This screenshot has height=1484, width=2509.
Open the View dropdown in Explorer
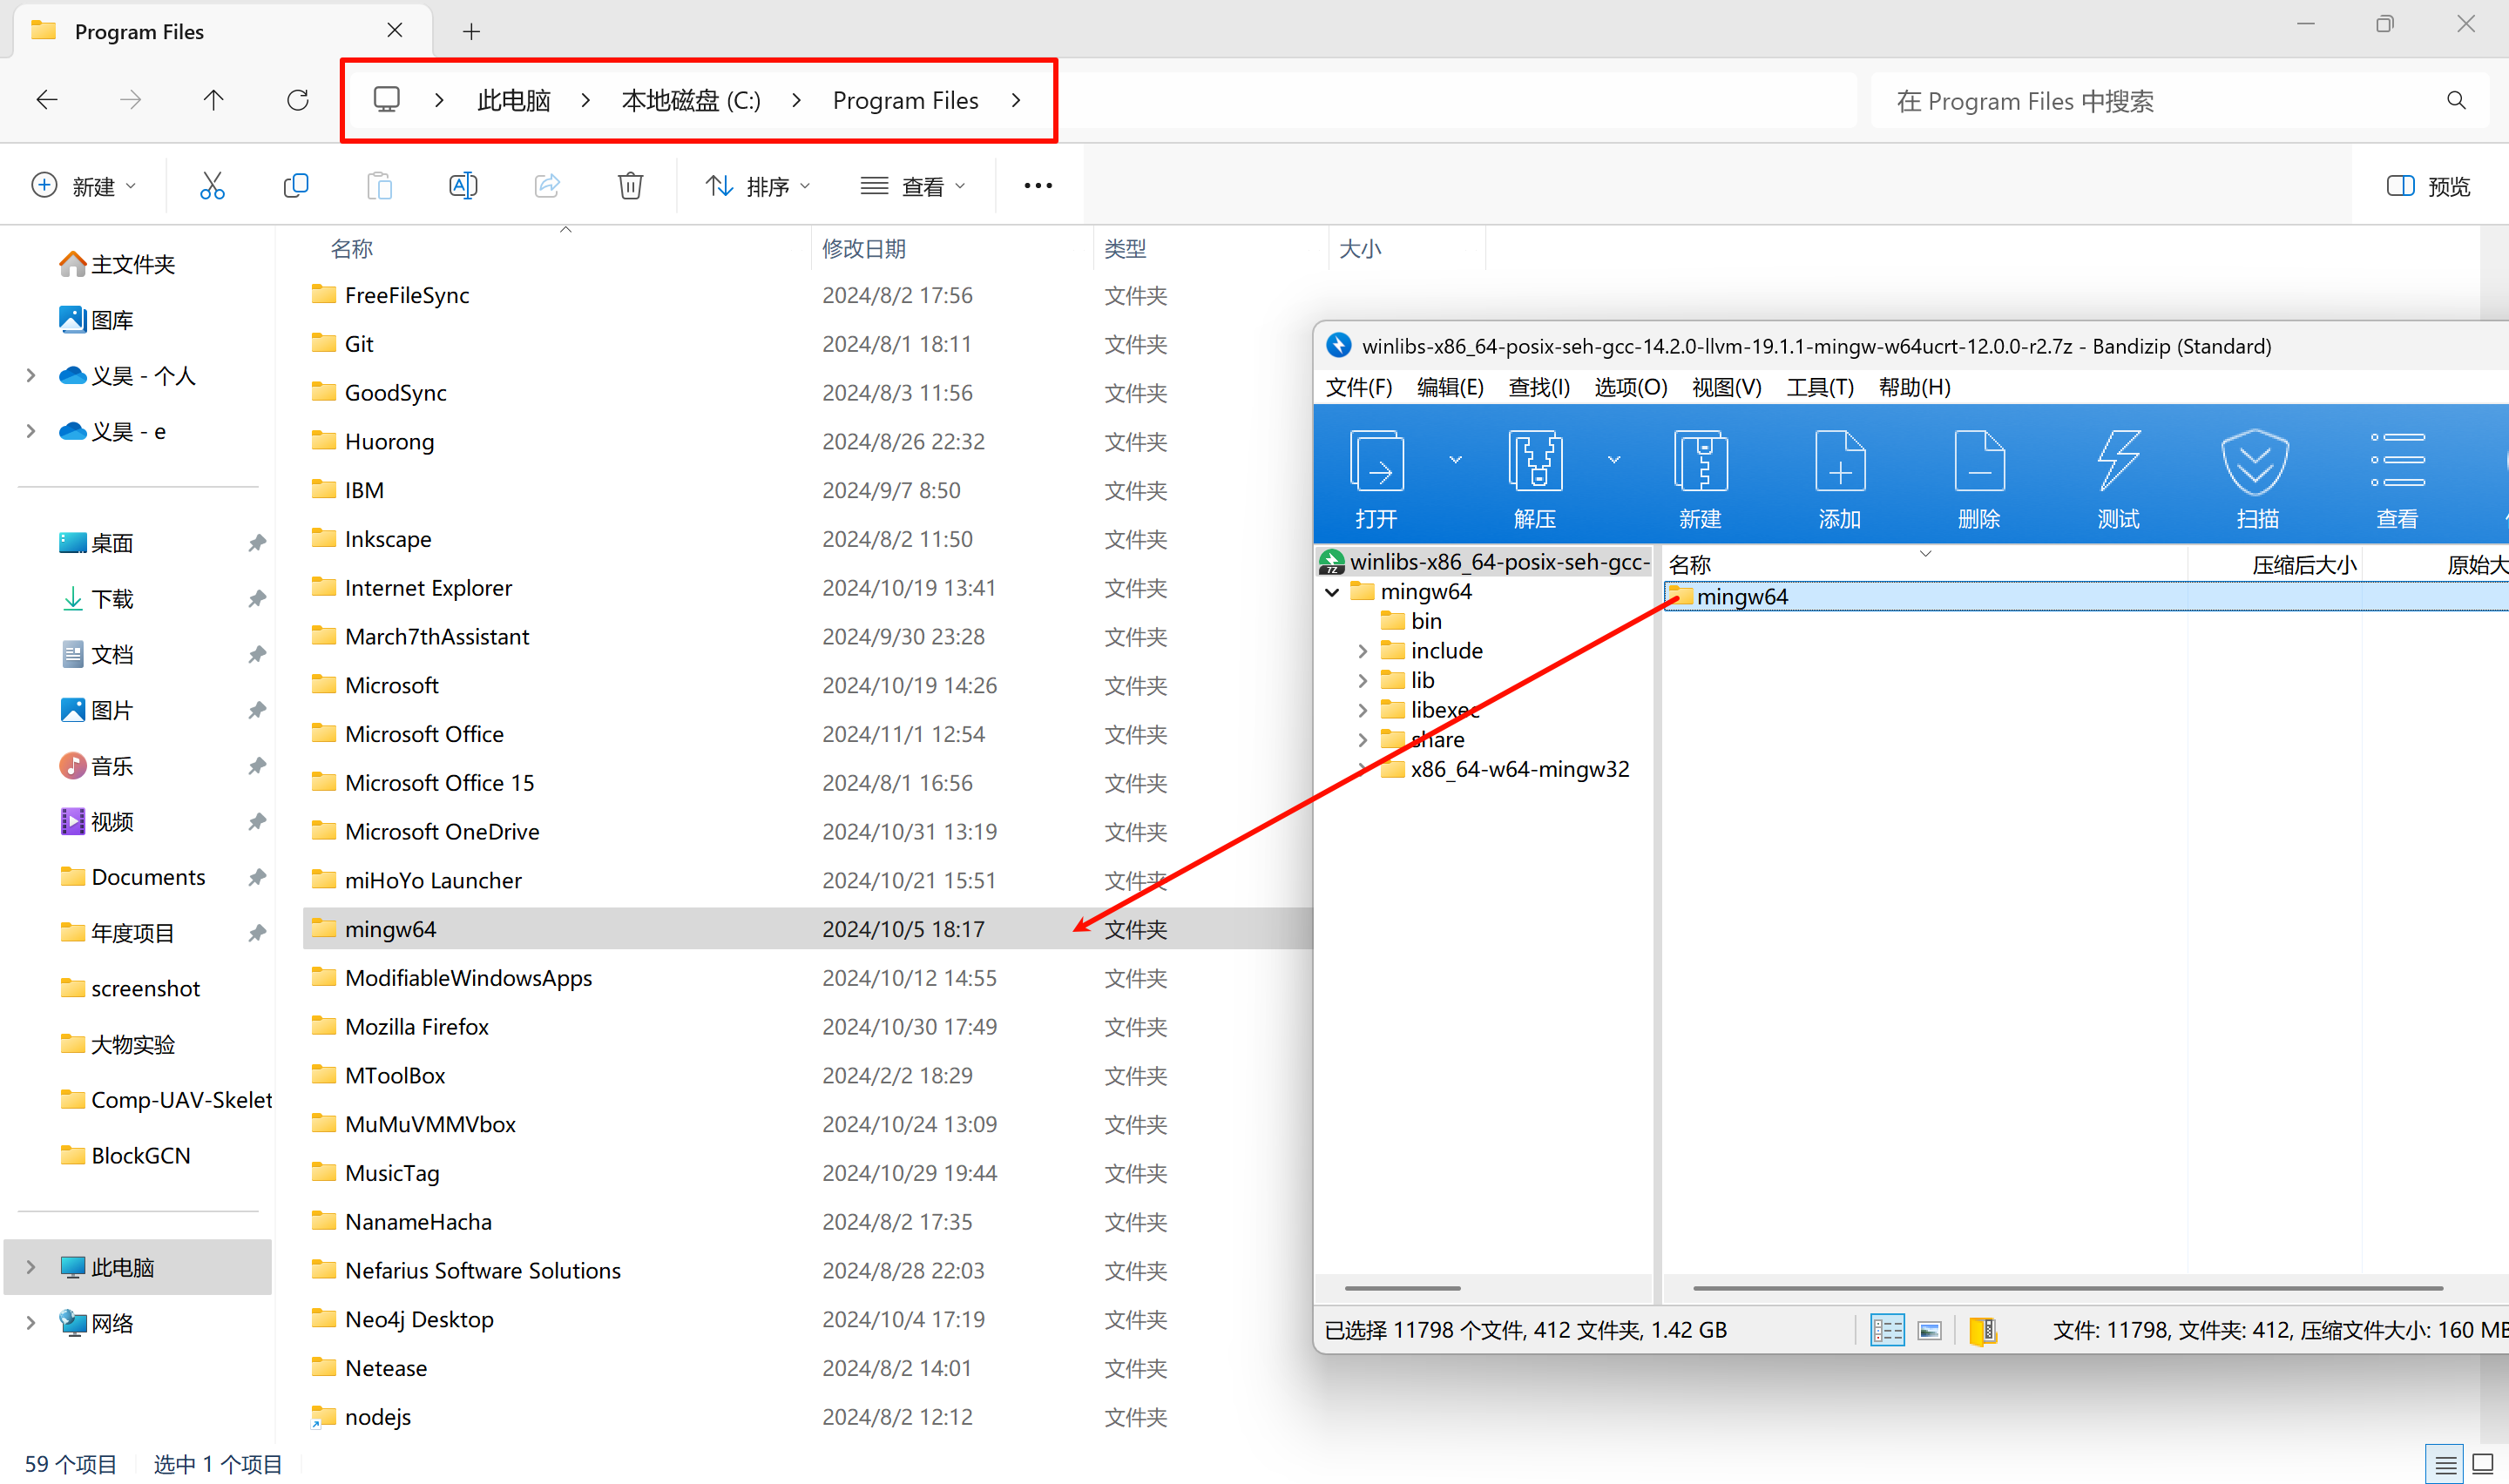(x=913, y=186)
